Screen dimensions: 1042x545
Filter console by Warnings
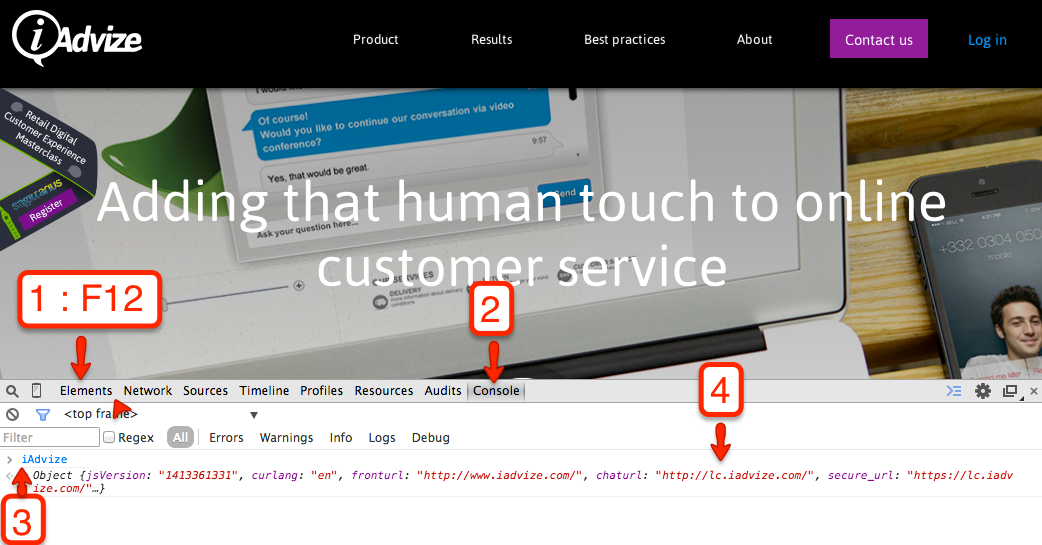point(286,437)
